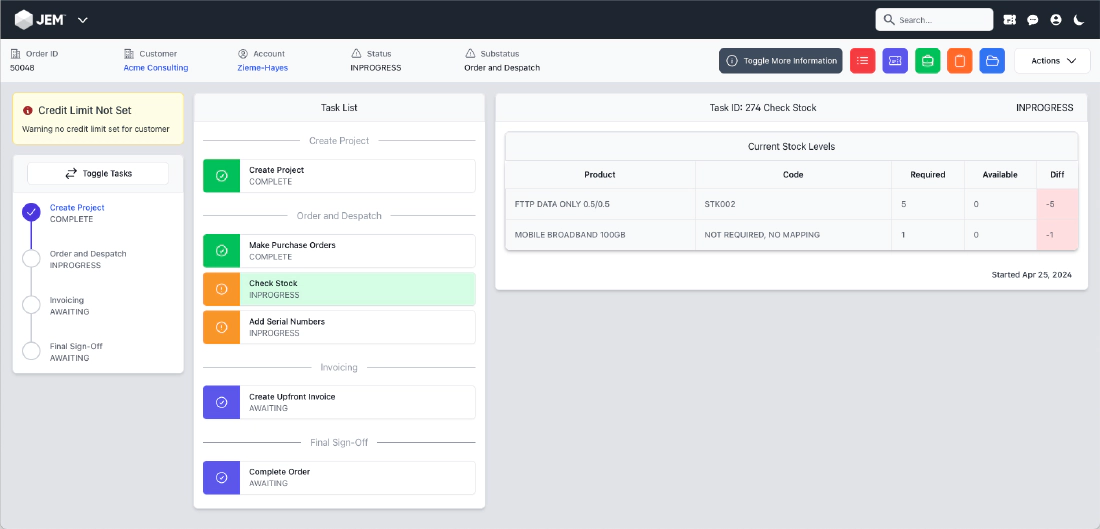Click the Account person icon
The image size is (1100, 529).
click(243, 53)
